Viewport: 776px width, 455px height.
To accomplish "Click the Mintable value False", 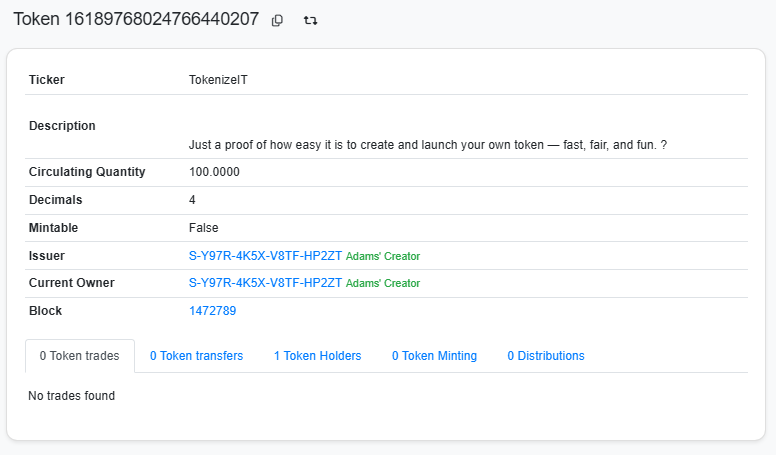I will coord(203,228).
